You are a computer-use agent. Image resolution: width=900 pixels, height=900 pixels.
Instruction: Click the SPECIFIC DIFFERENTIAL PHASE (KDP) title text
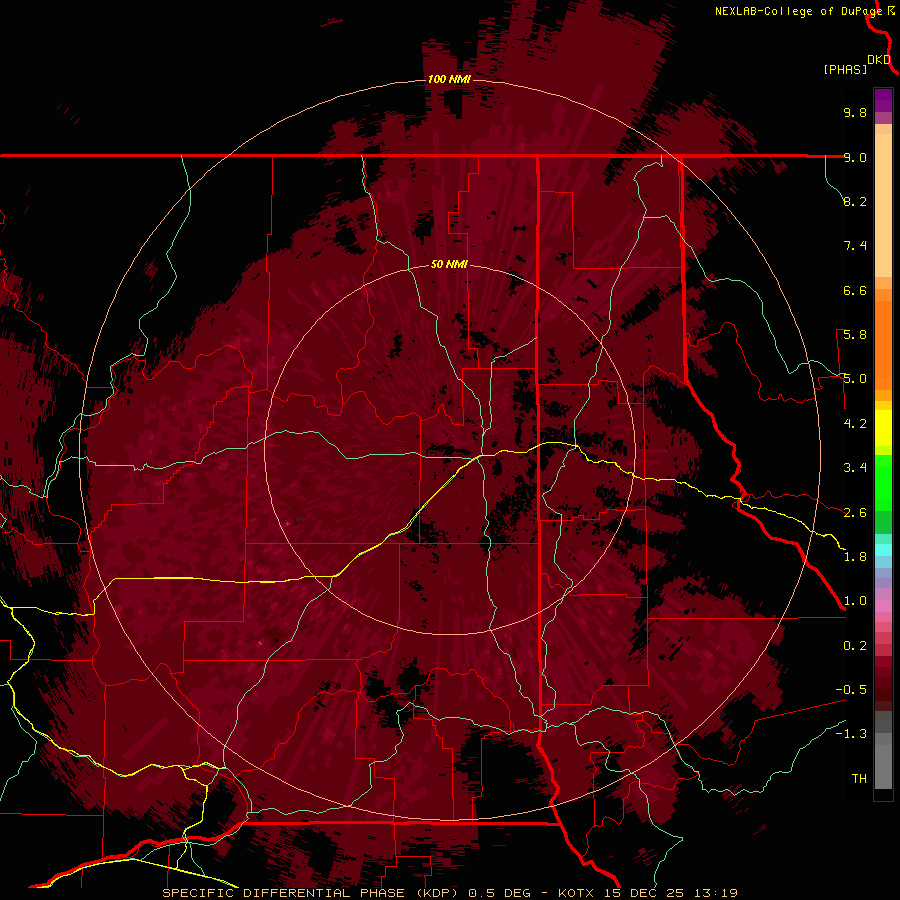(x=310, y=893)
